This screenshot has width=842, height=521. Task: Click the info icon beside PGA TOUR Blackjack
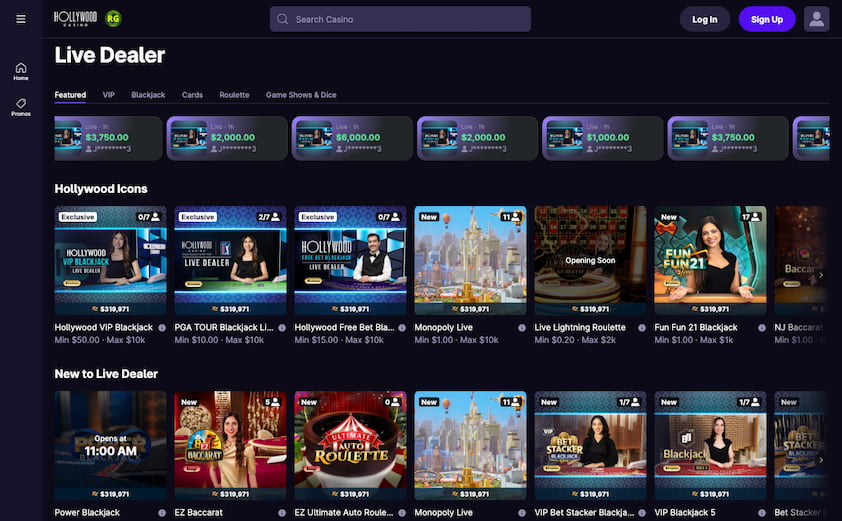[282, 328]
